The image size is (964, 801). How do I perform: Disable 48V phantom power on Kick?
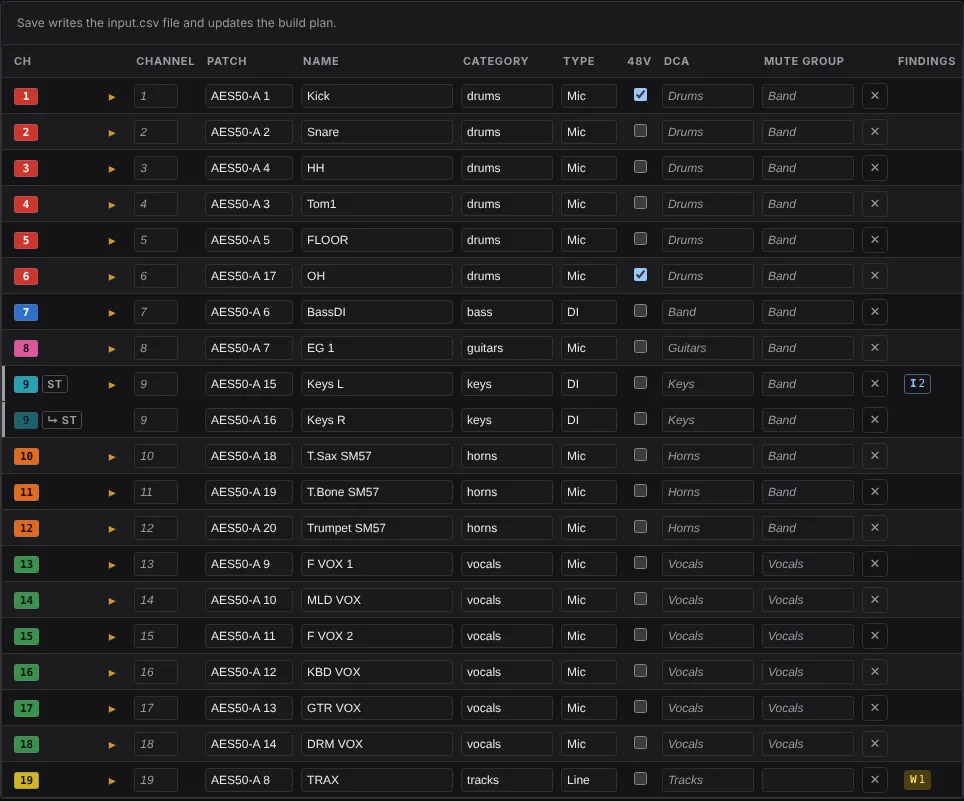(640, 95)
